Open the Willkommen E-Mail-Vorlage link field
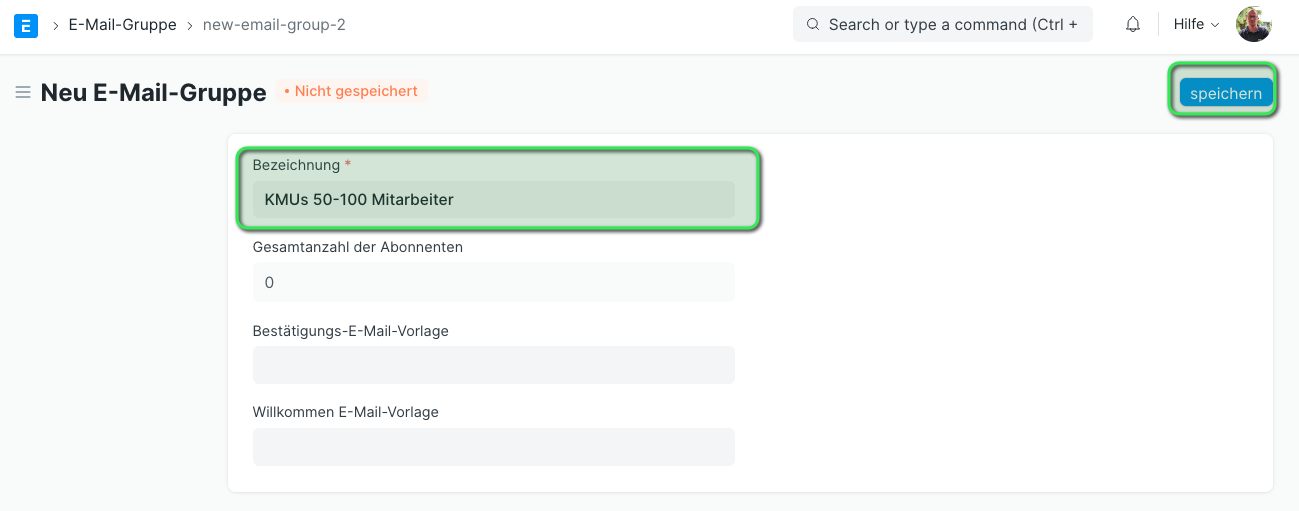1299x511 pixels. coord(494,447)
